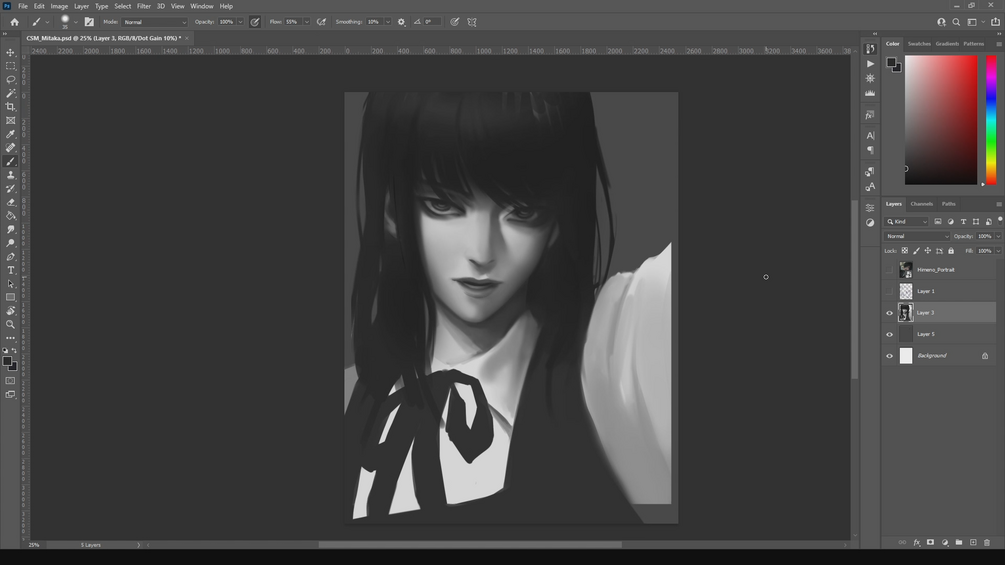Create new group folder button
The width and height of the screenshot is (1005, 565).
pyautogui.click(x=959, y=543)
